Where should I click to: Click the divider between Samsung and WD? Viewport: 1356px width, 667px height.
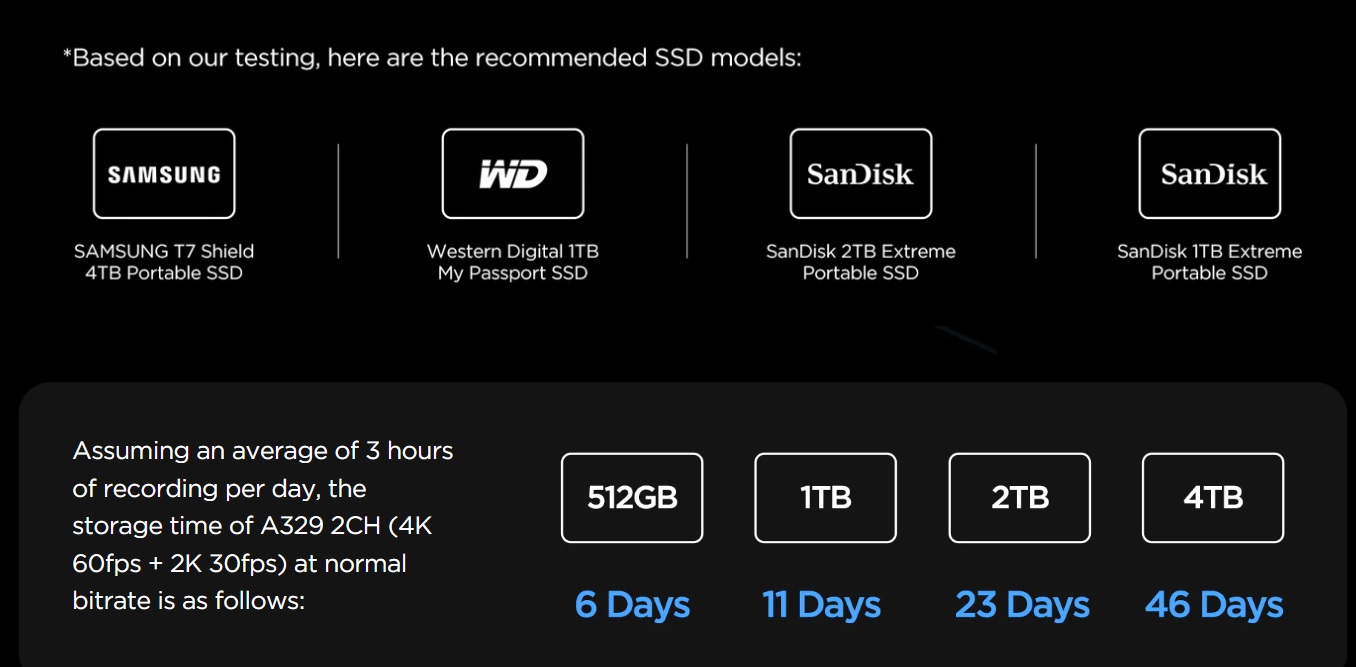tap(338, 201)
